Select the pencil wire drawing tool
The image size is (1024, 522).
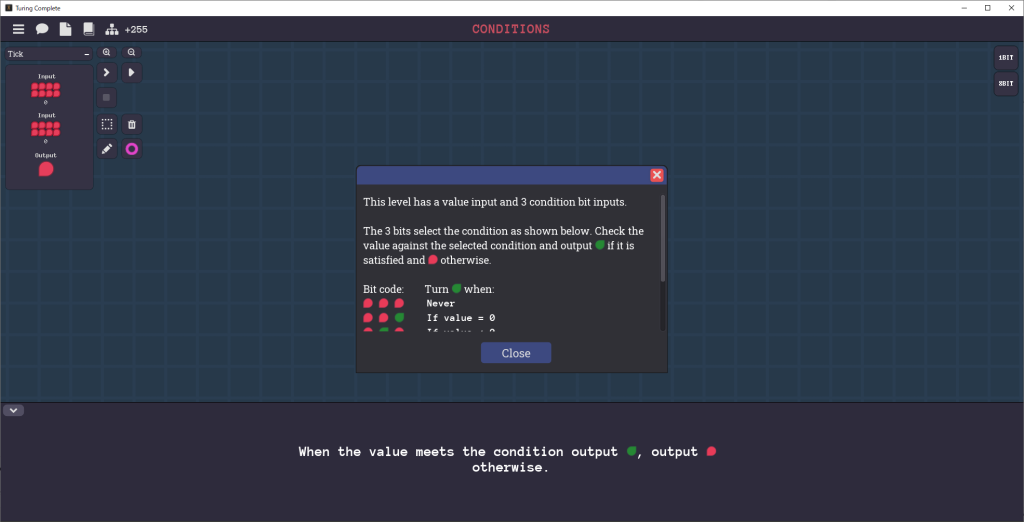click(107, 149)
